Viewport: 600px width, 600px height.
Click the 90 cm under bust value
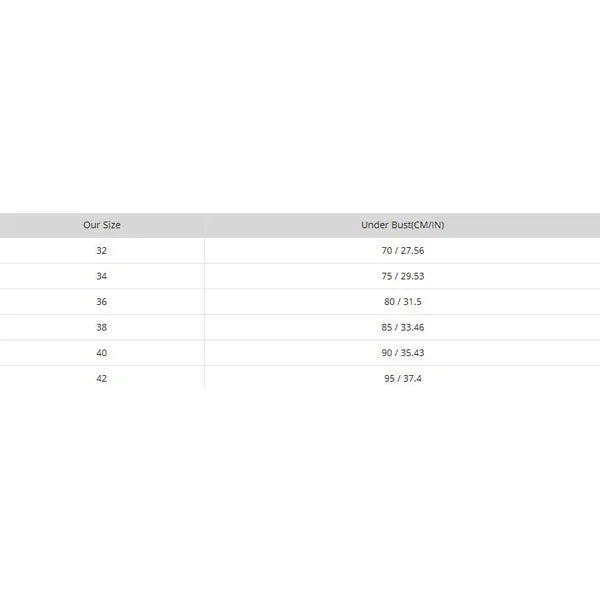pos(386,353)
